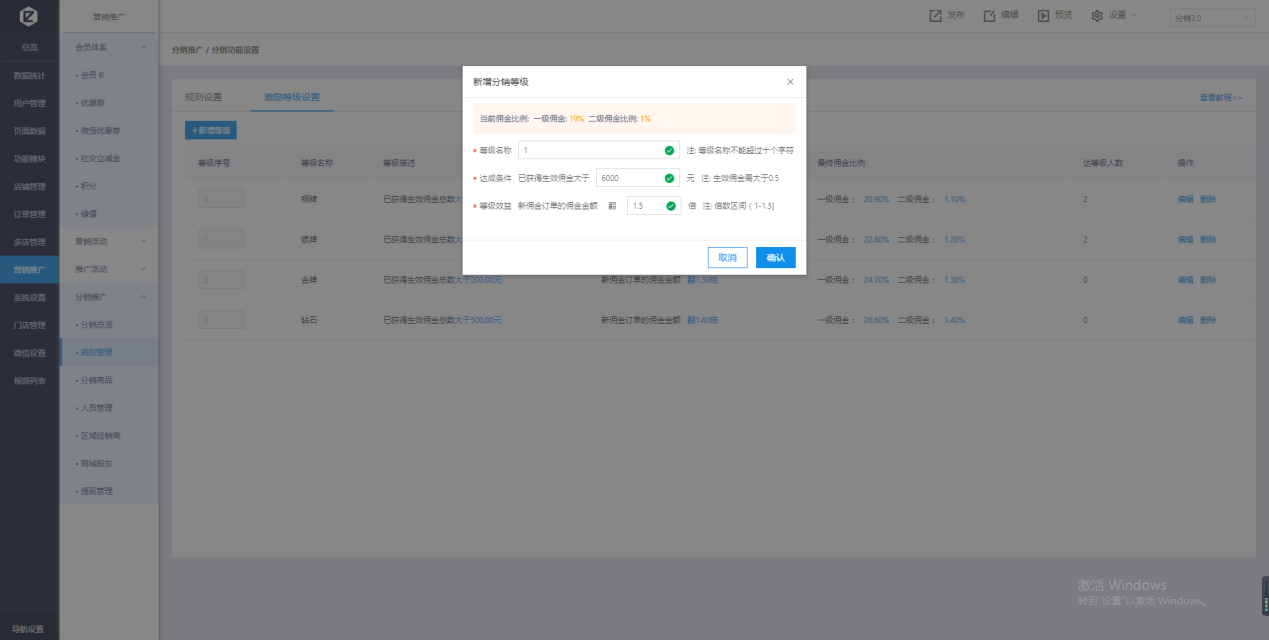Expand the 营销活动 sidebar section
Image resolution: width=1269 pixels, height=640 pixels.
point(143,241)
